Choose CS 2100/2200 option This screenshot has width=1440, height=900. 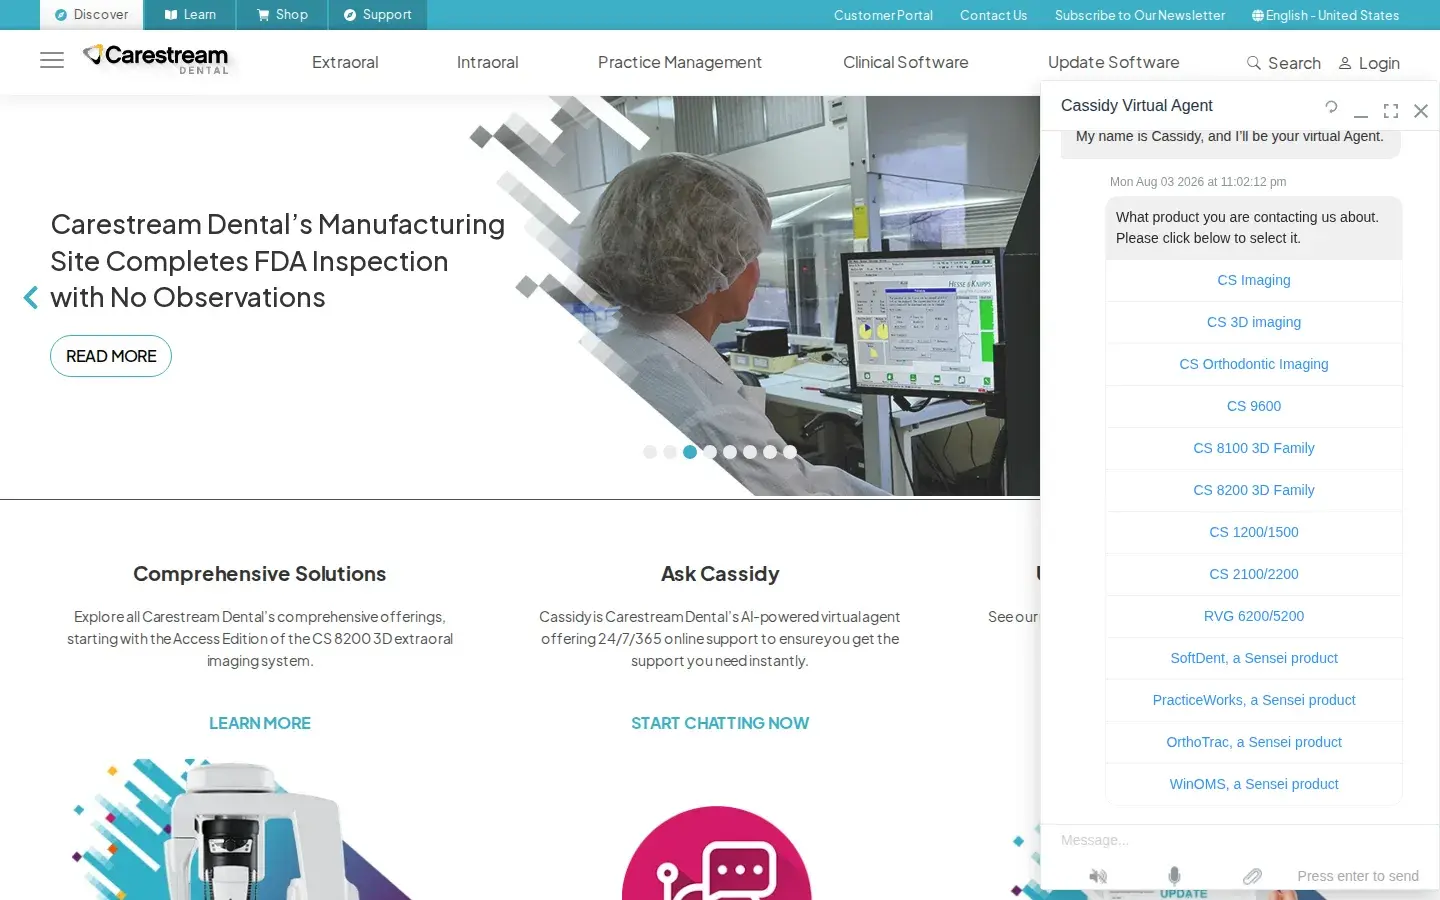[1254, 574]
